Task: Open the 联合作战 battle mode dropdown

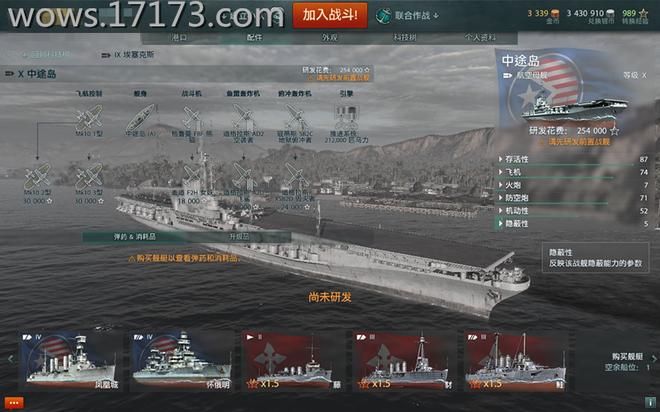Action: pyautogui.click(x=408, y=16)
